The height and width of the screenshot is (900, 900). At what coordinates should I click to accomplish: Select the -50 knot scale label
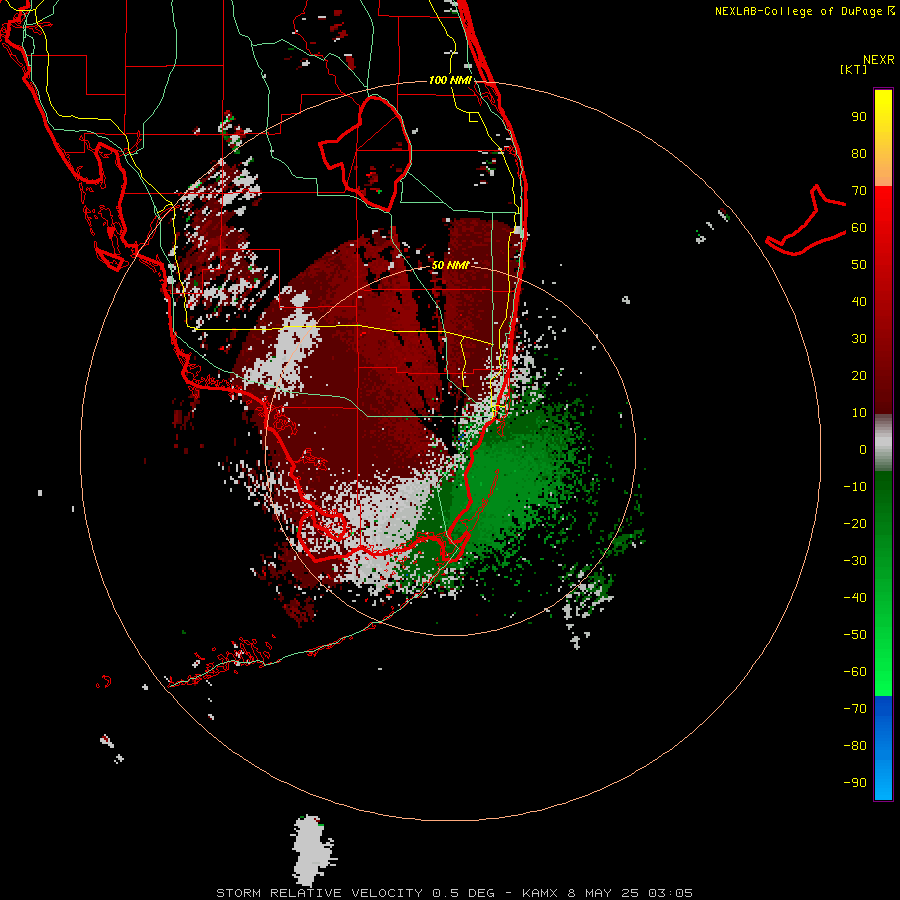[855, 635]
